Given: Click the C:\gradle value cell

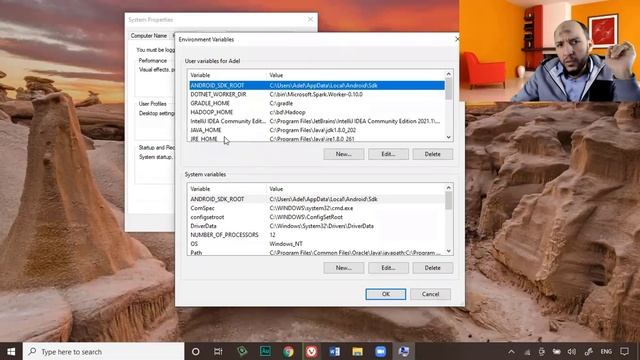Looking at the screenshot, I should [x=281, y=103].
